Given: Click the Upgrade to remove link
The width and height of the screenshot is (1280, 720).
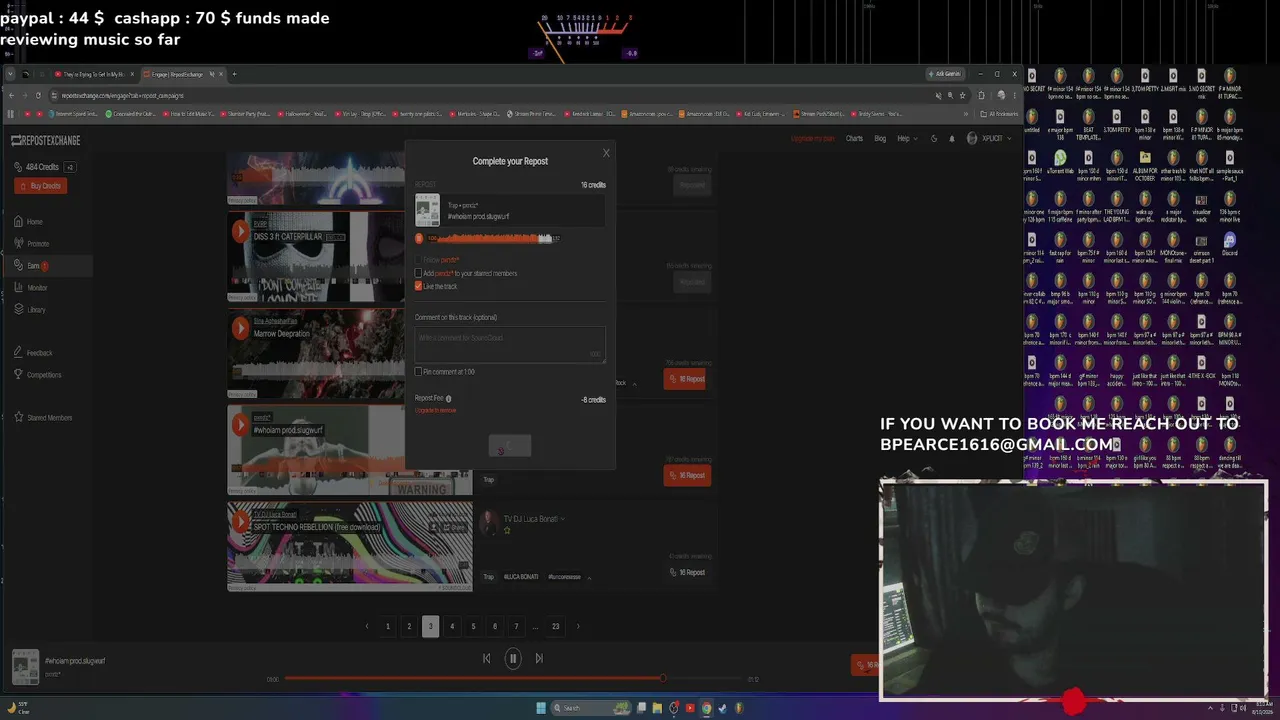Looking at the screenshot, I should point(435,410).
